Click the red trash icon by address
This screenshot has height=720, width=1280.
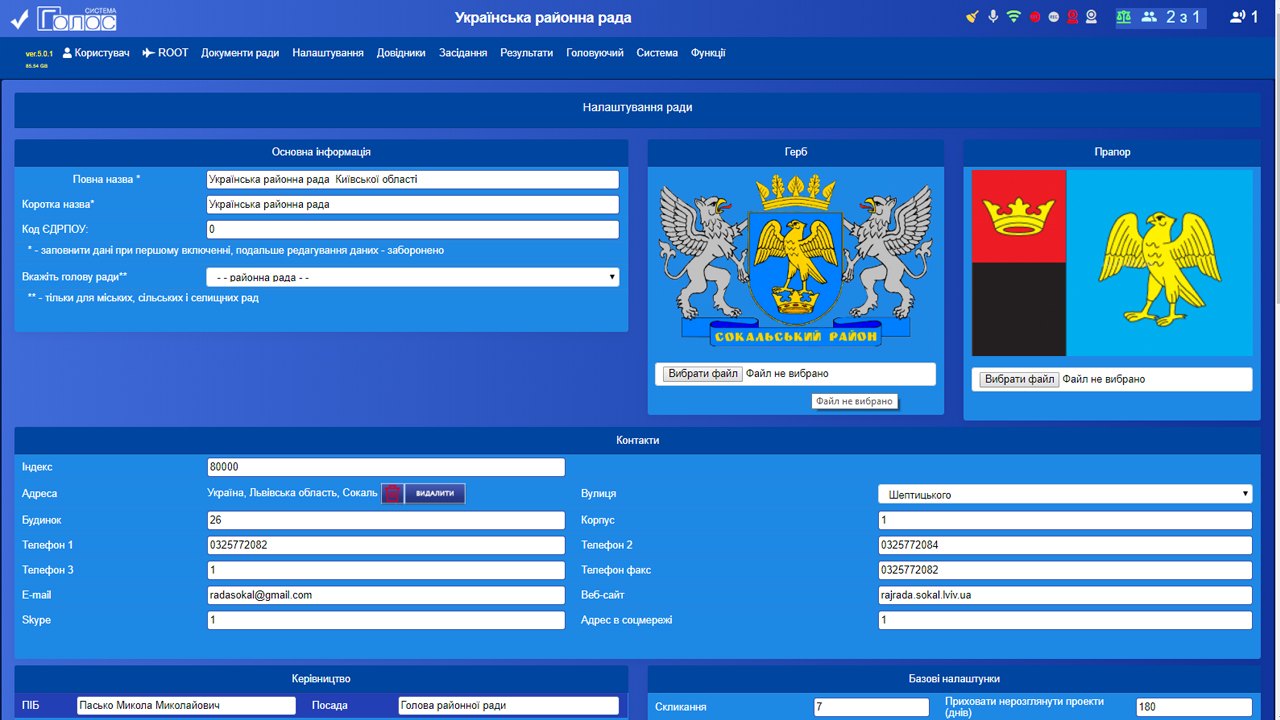click(392, 493)
